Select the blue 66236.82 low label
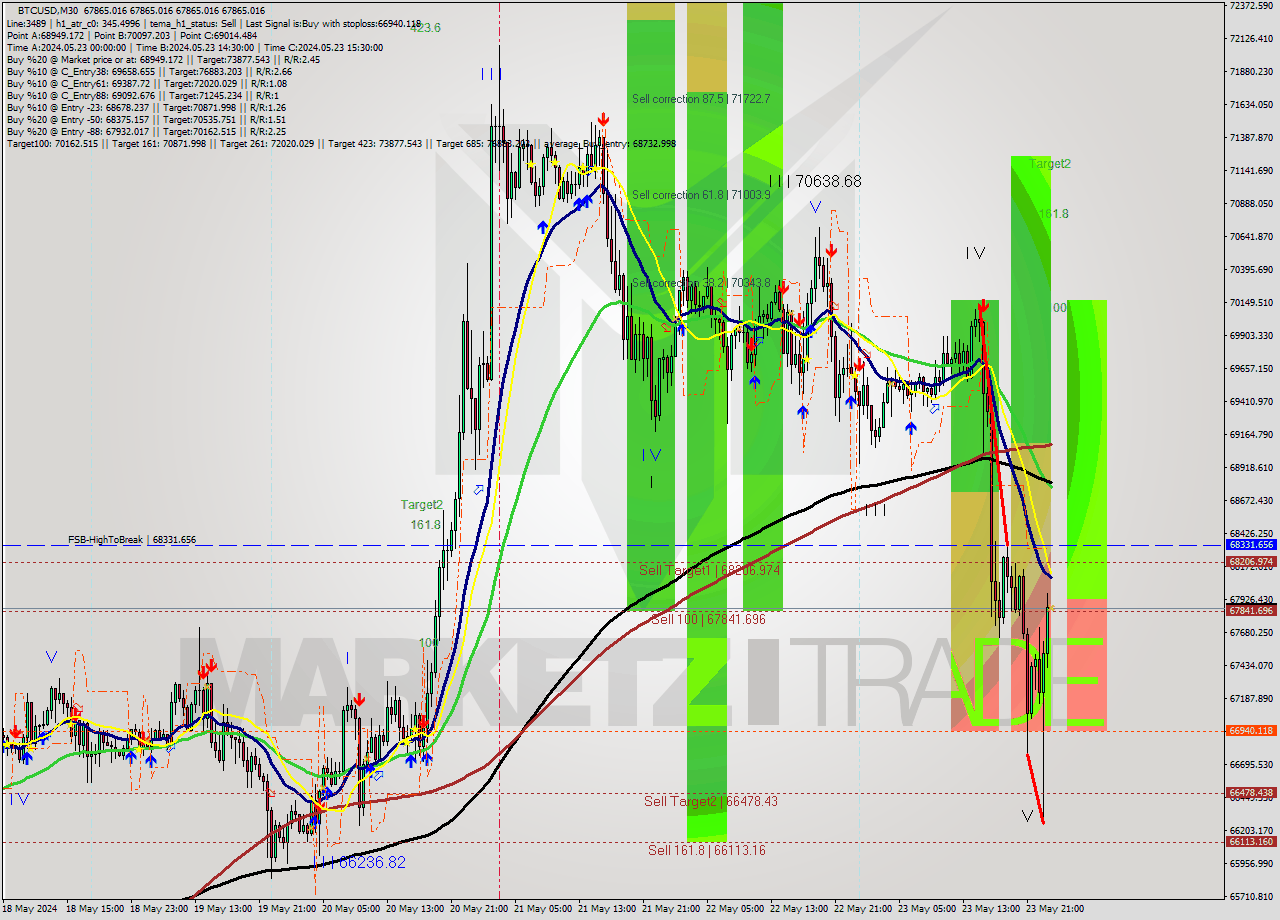The image size is (1280, 920). tap(368, 862)
